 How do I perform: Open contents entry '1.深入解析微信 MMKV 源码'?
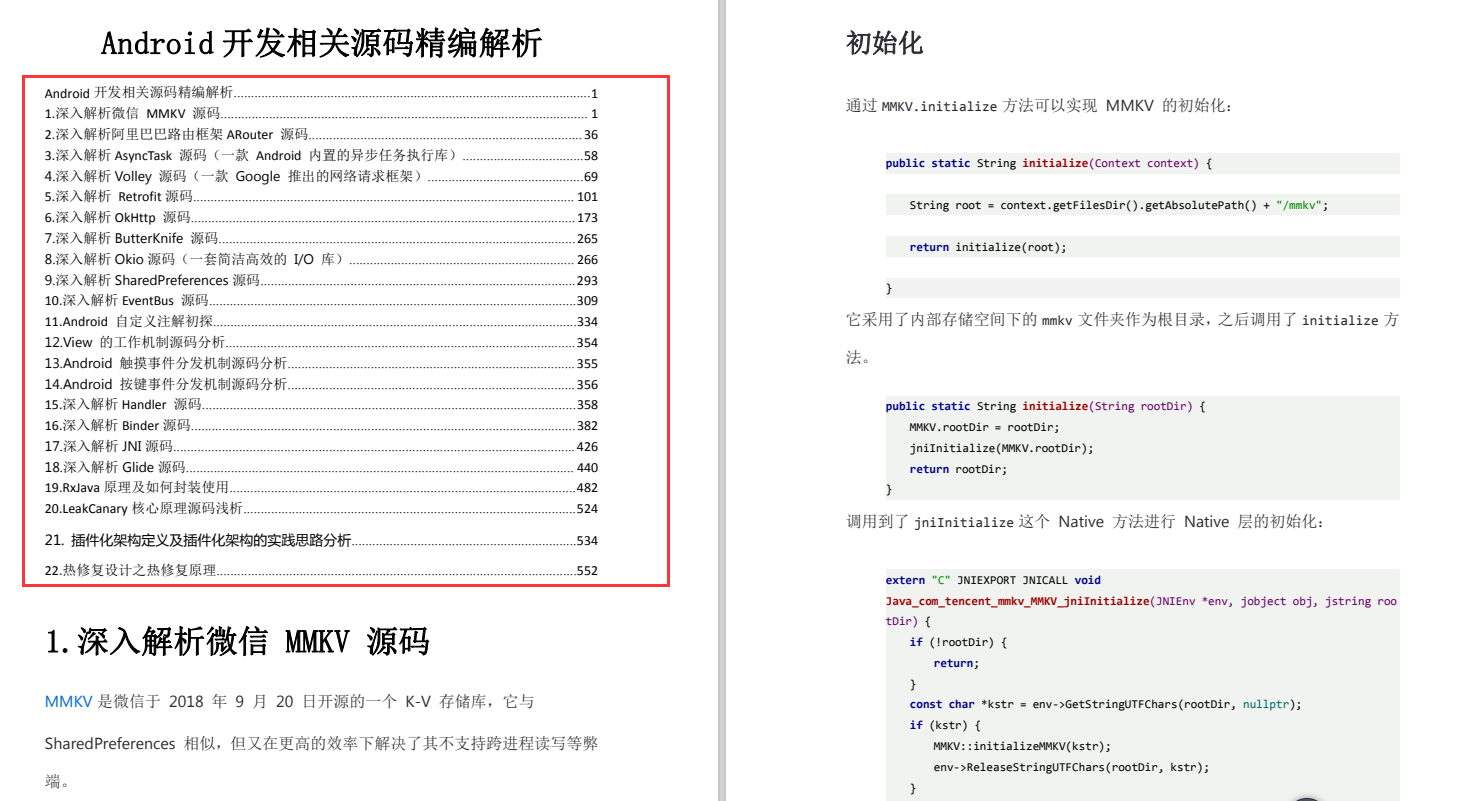point(321,114)
